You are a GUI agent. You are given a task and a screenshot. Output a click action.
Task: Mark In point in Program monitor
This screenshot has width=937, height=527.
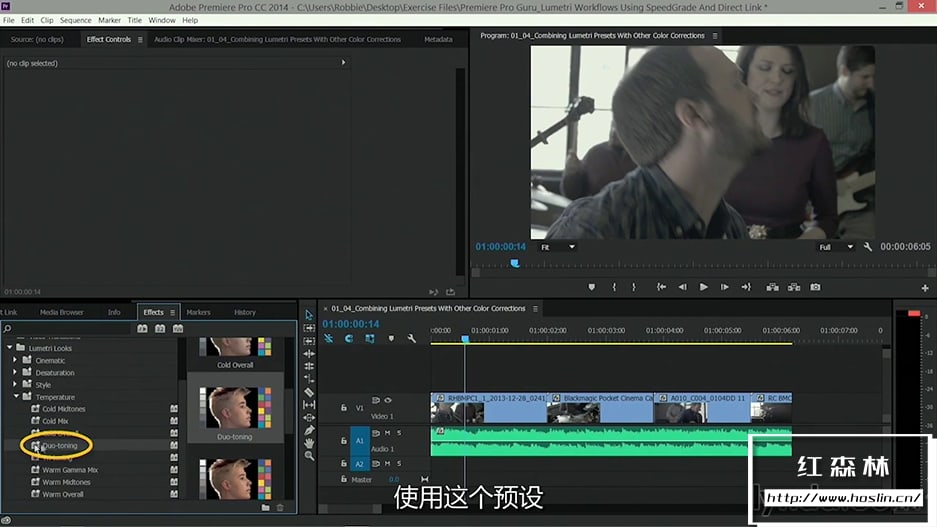614,287
